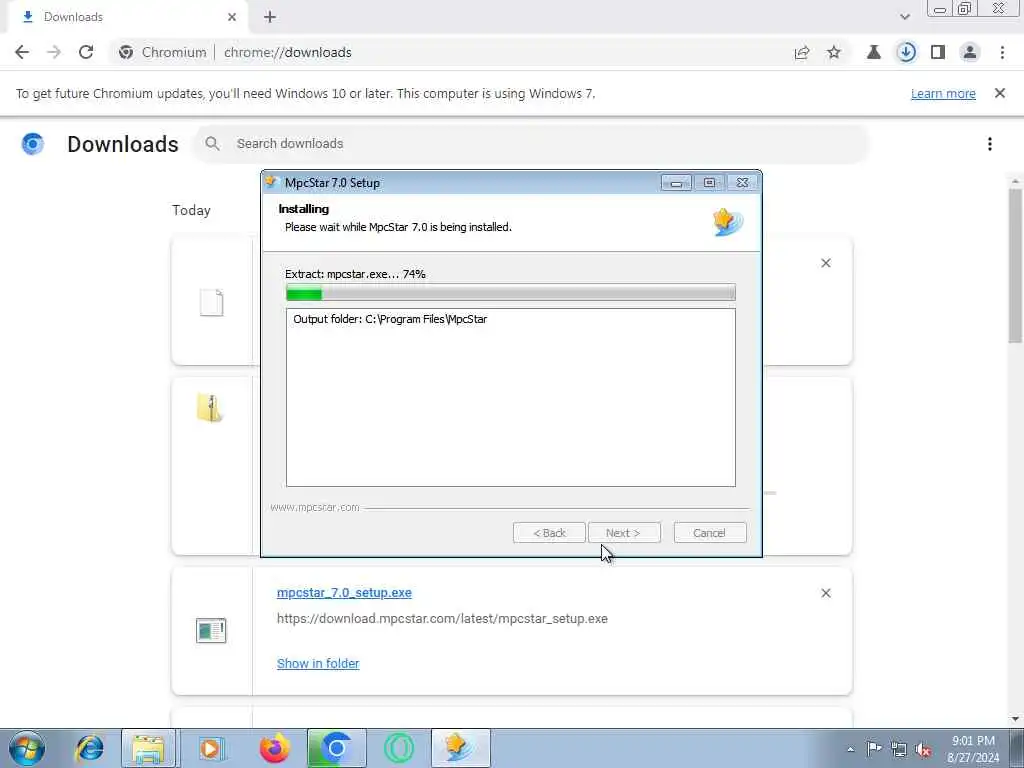Open the mpcstar_7.0_setup.exe link
The image size is (1024, 768).
point(344,592)
